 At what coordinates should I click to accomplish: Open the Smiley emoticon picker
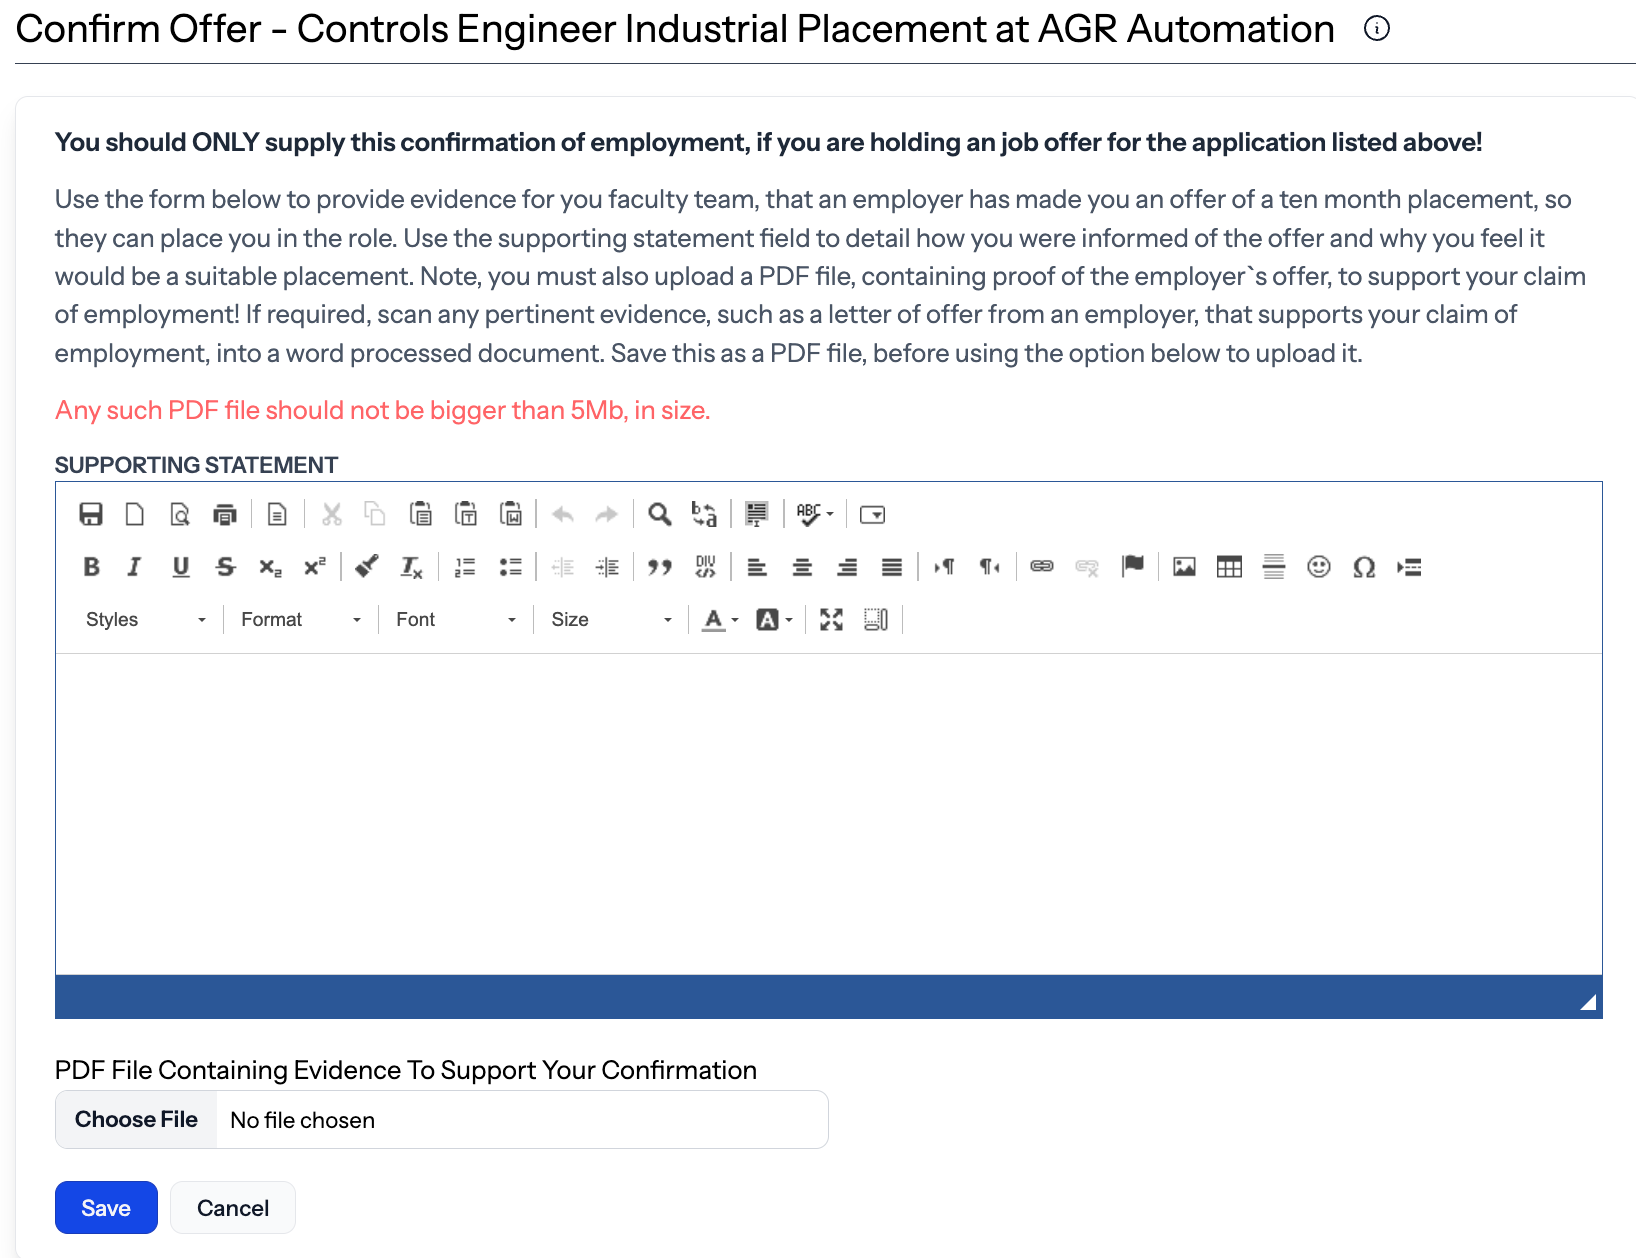(1319, 567)
